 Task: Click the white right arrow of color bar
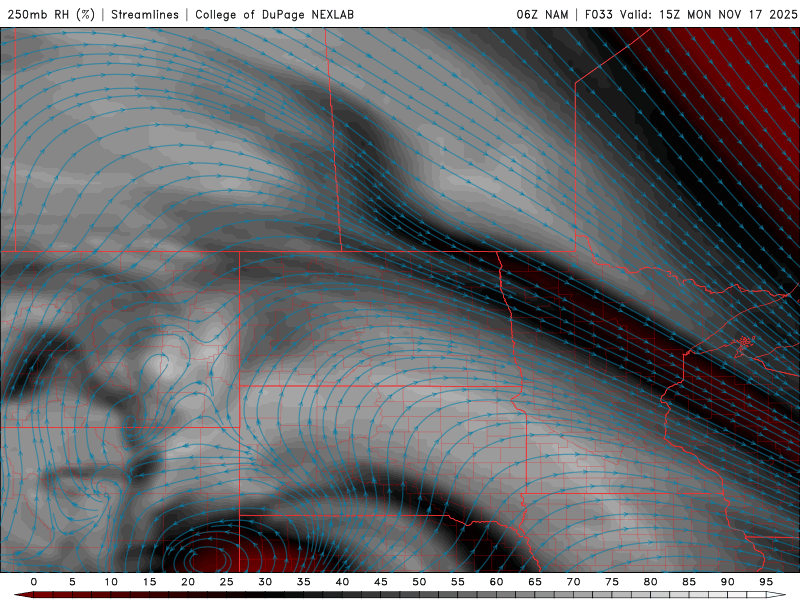point(776,595)
